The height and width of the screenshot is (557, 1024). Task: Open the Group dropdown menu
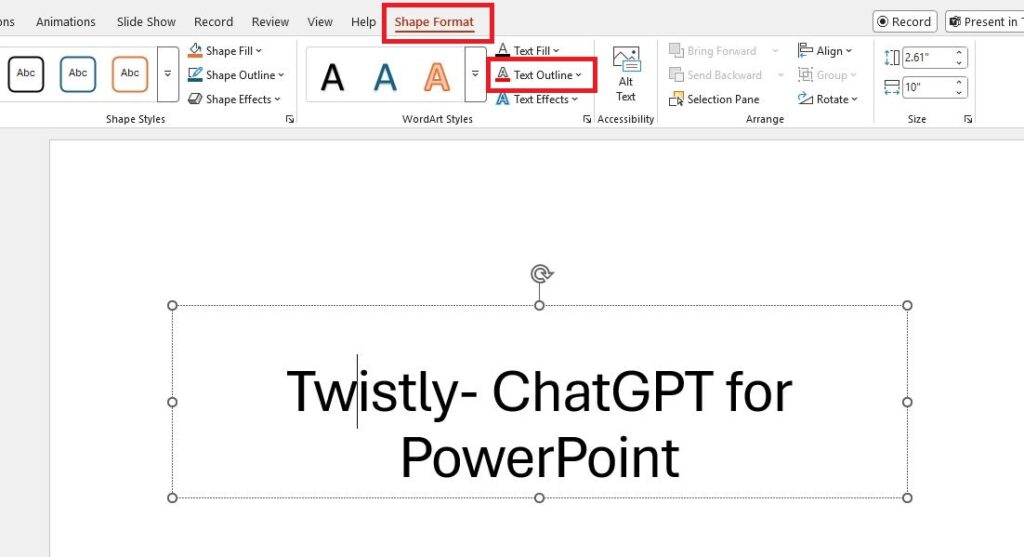point(827,75)
